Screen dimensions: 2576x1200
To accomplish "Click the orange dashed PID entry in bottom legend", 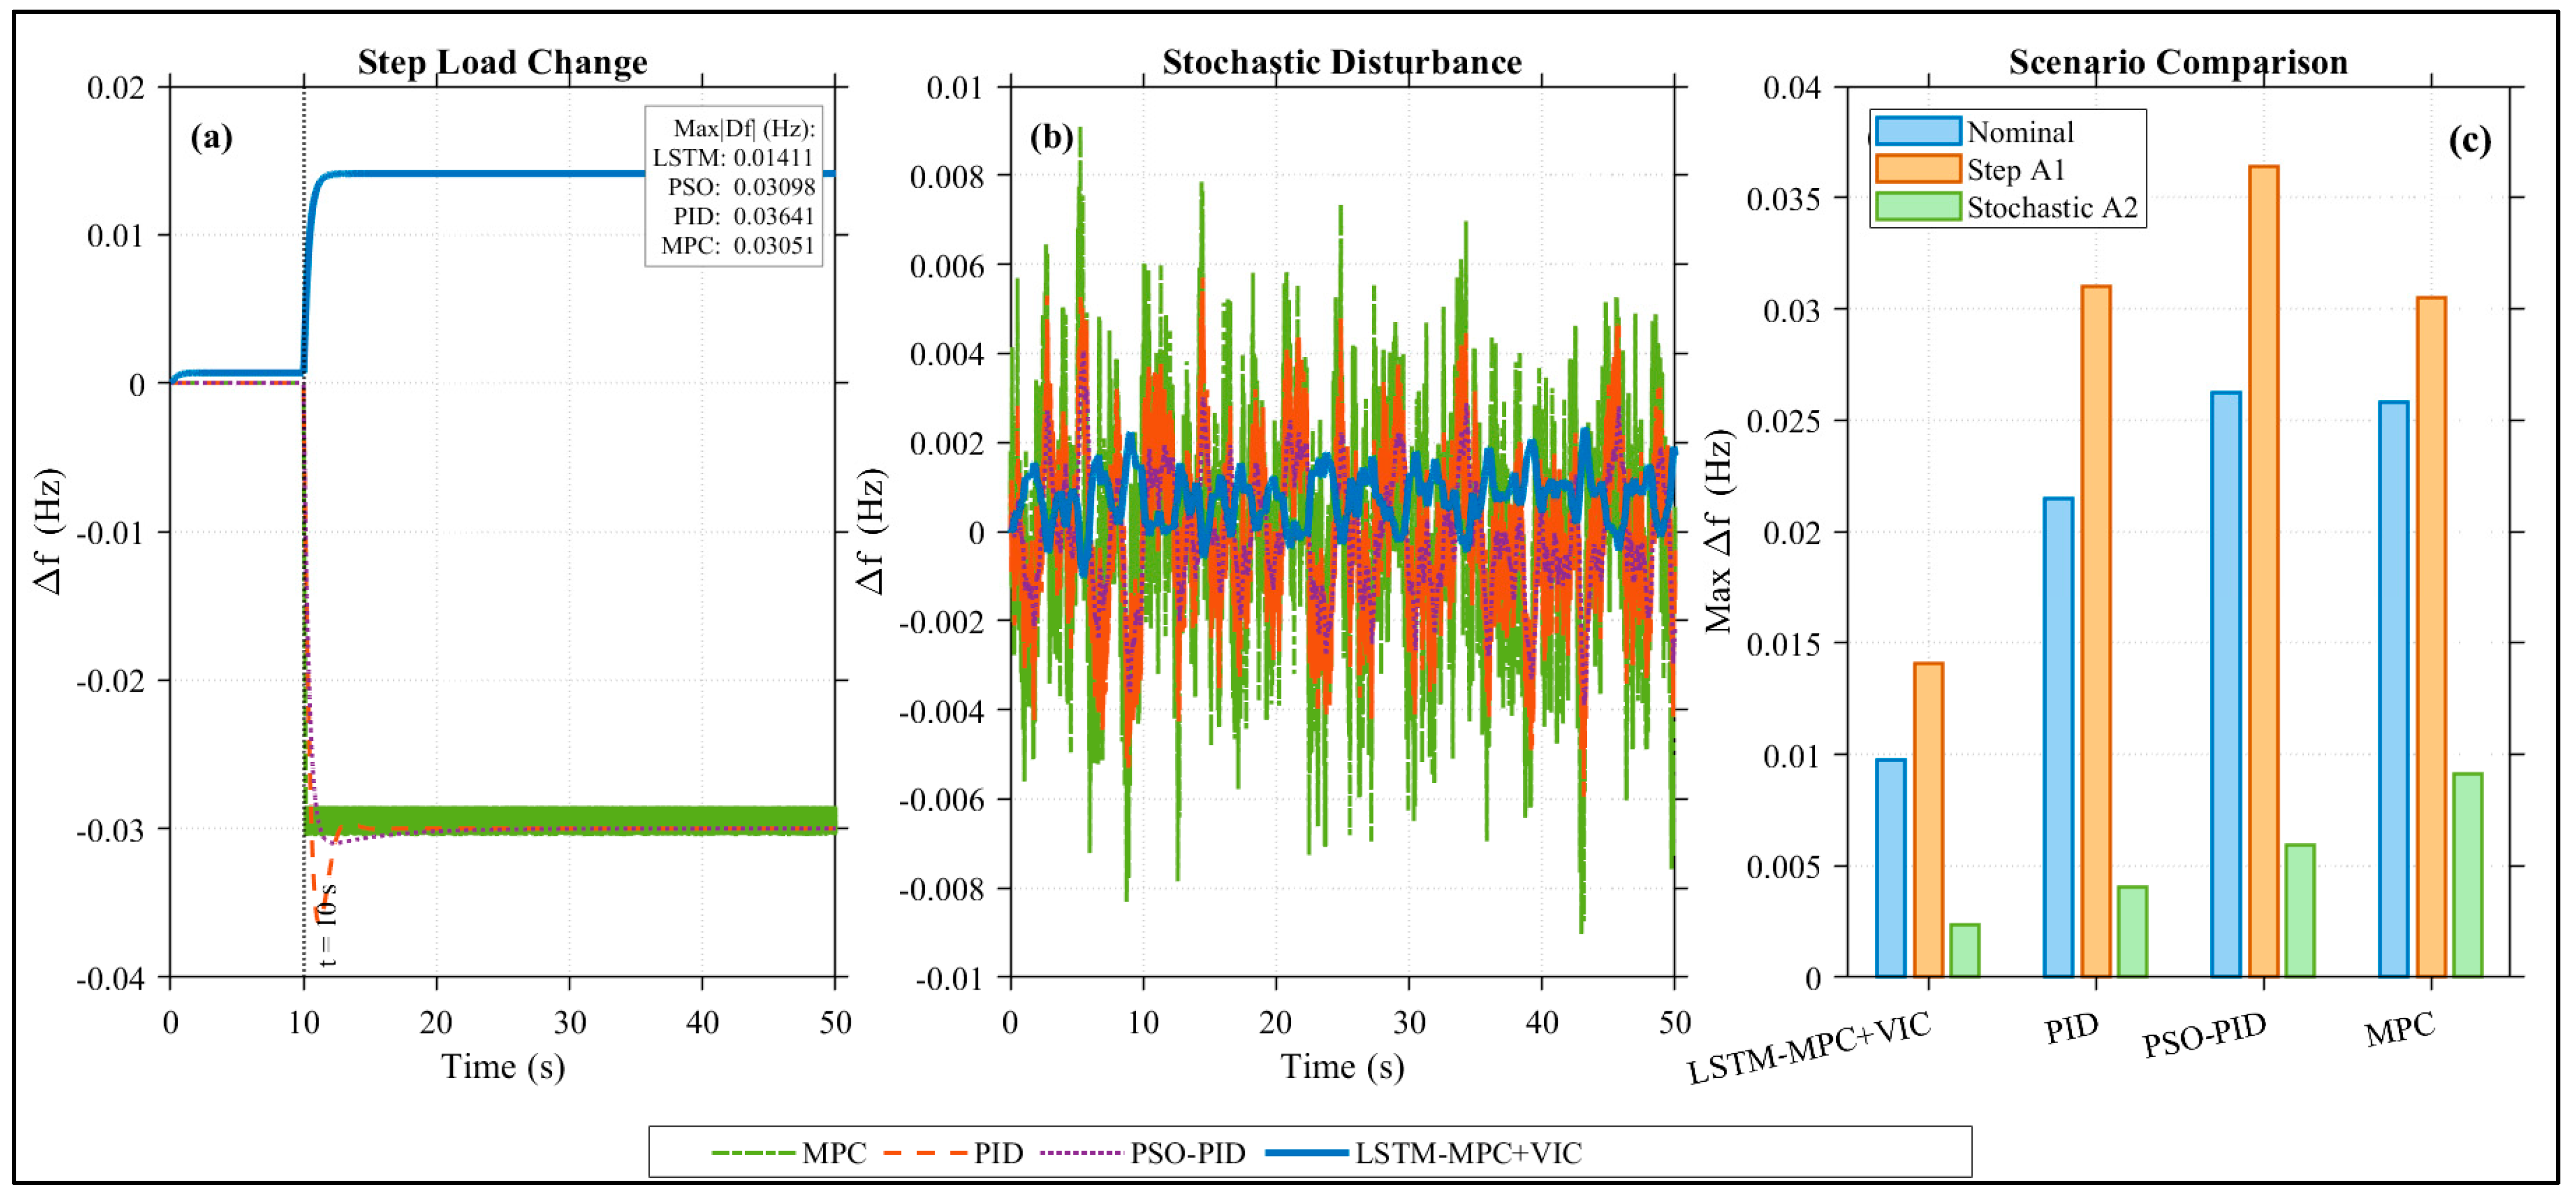I will pyautogui.click(x=954, y=1152).
